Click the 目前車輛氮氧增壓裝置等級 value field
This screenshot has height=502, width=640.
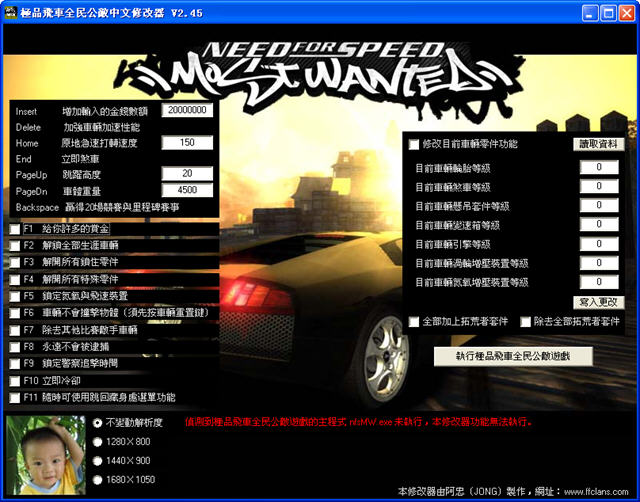(599, 282)
